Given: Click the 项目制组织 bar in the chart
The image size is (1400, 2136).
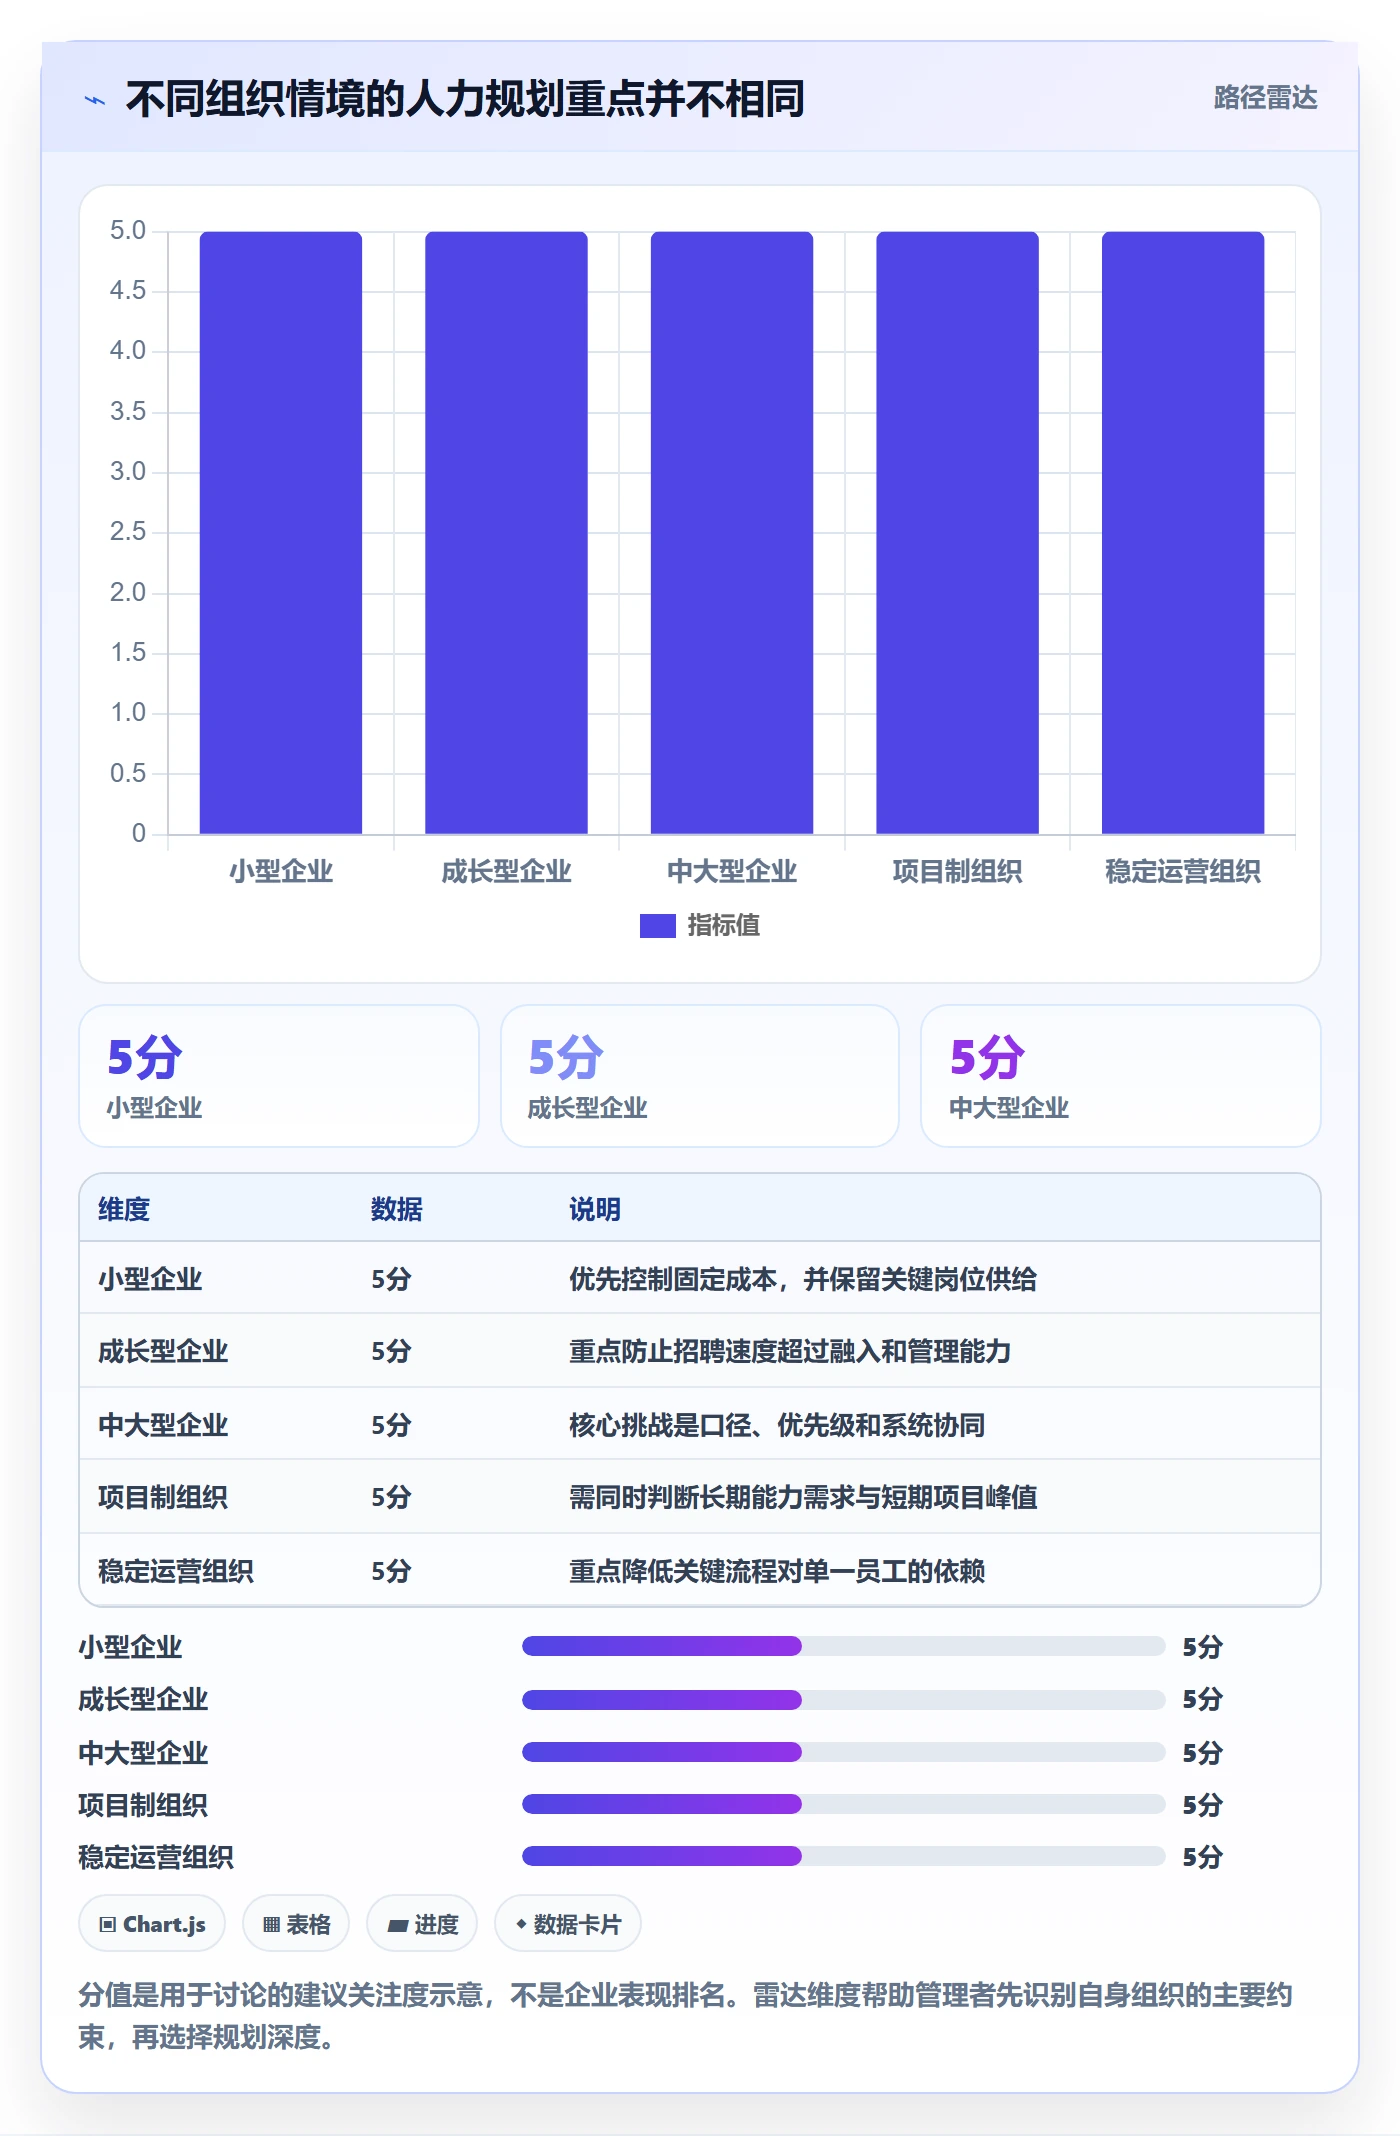Looking at the screenshot, I should coord(957,532).
